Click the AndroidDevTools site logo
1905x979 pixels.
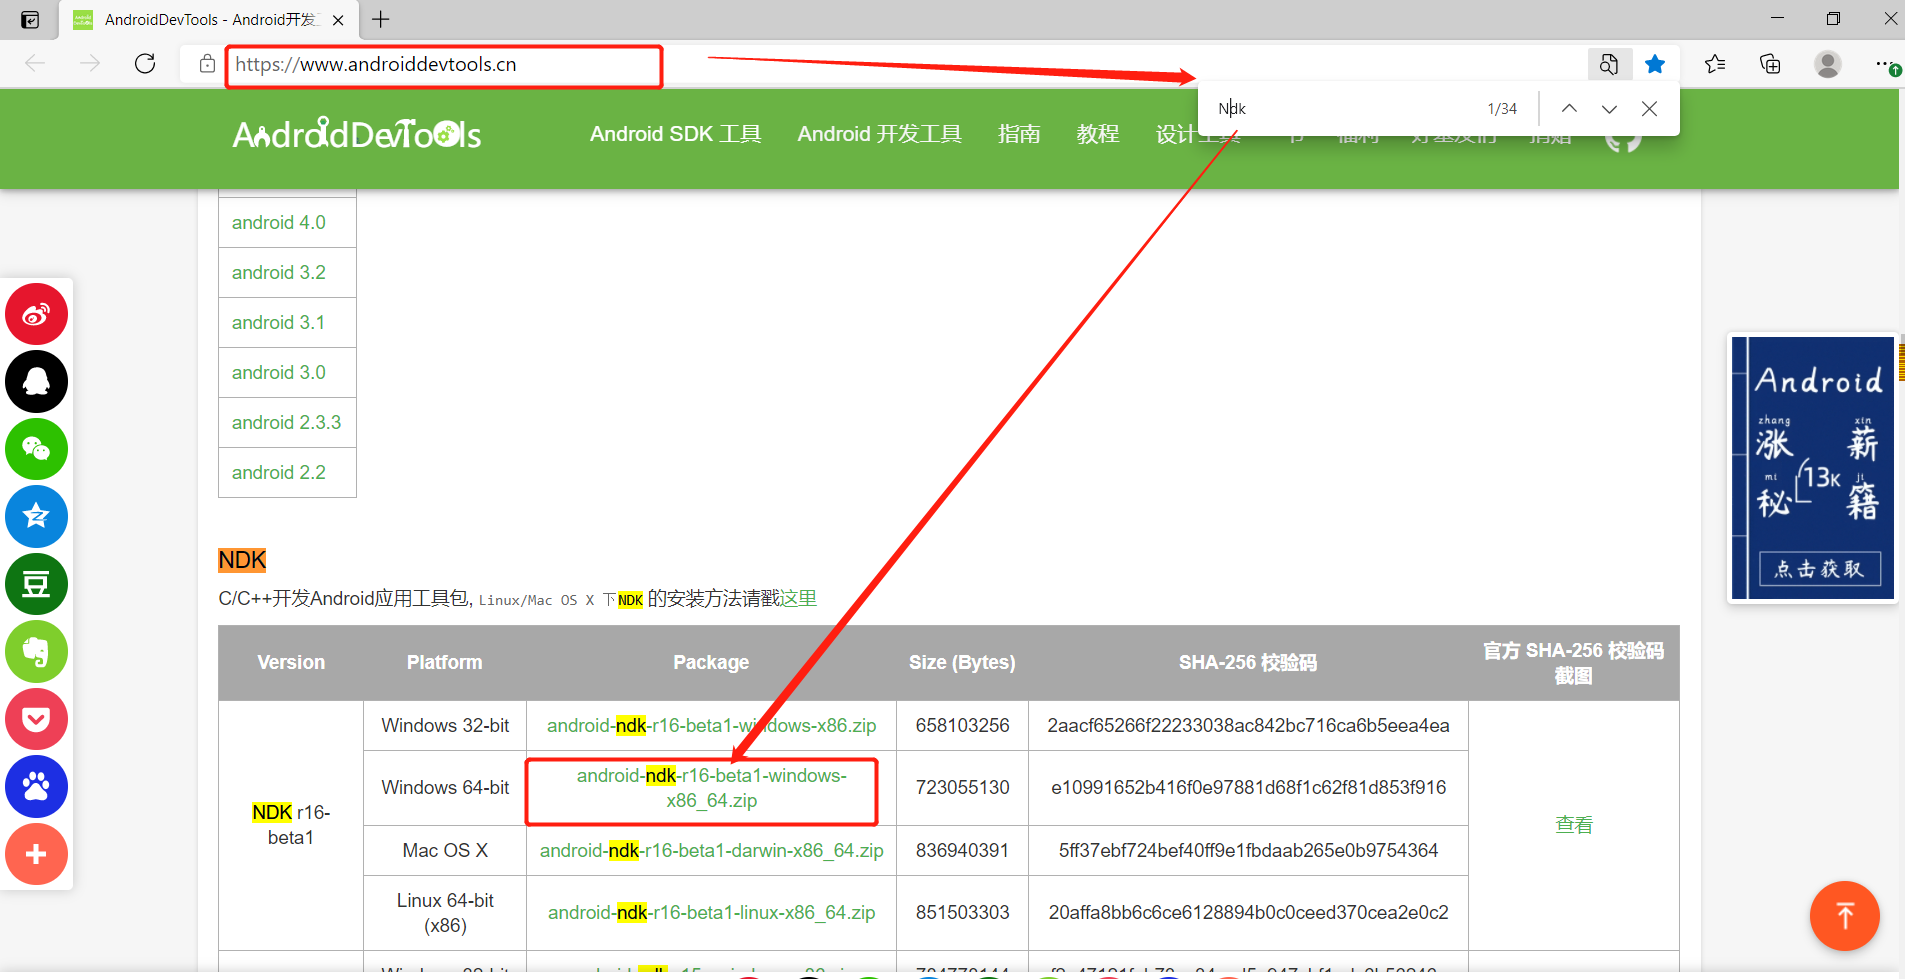(x=355, y=133)
